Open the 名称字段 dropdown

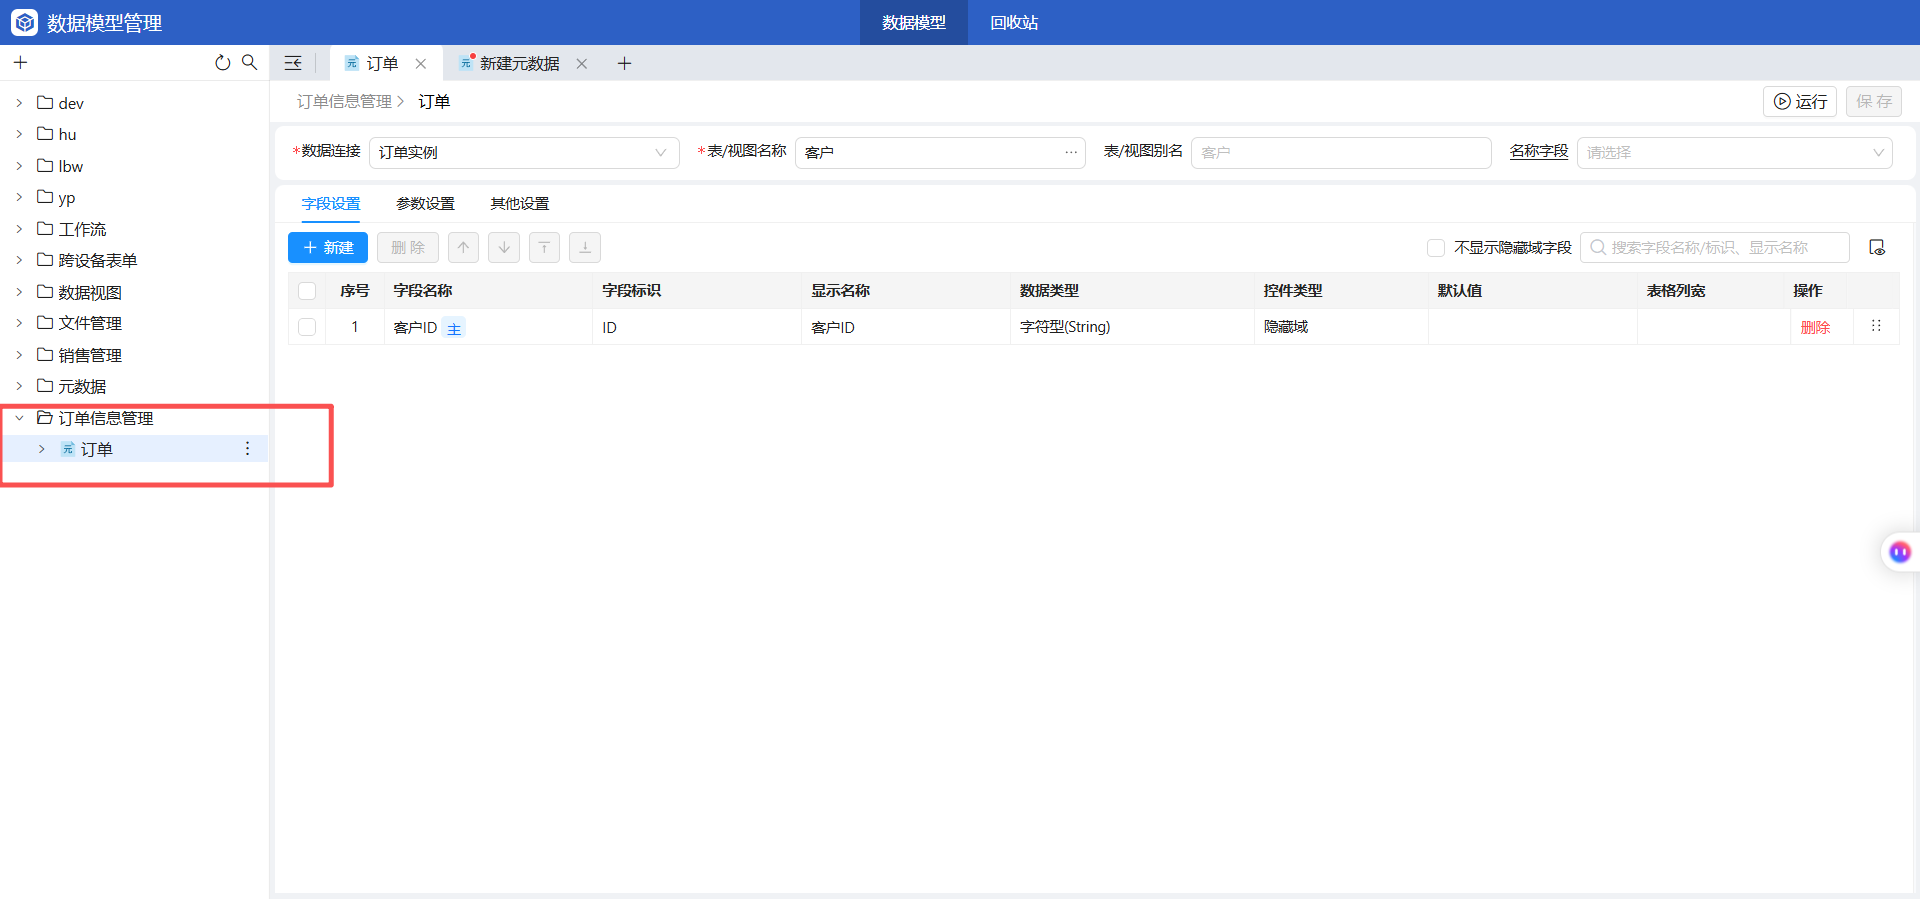[1734, 153]
